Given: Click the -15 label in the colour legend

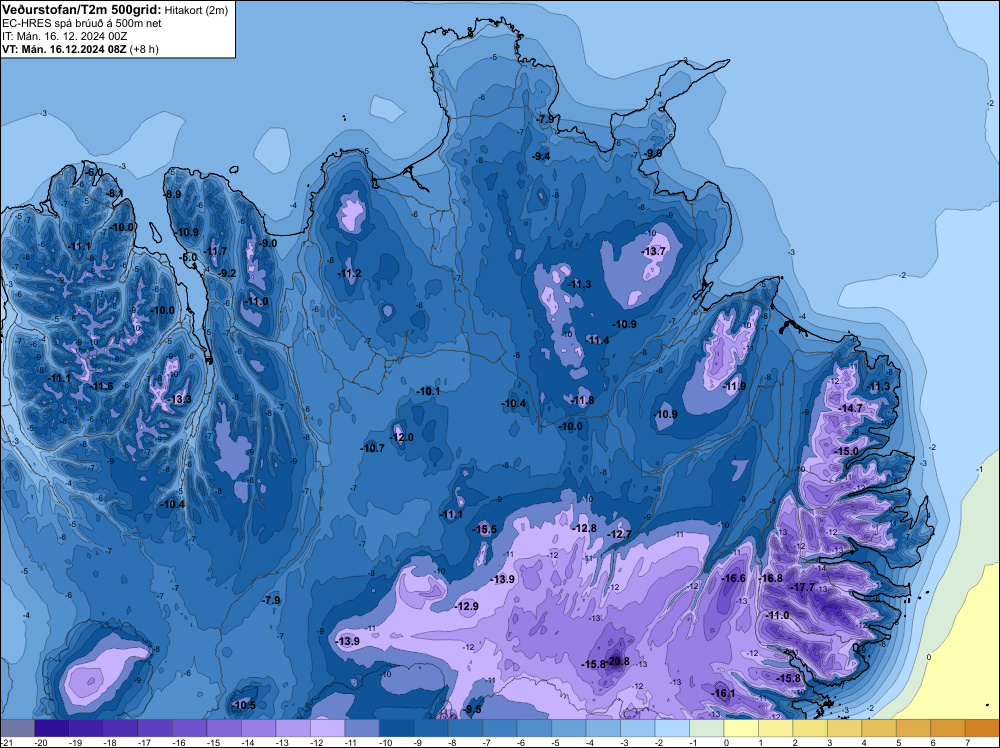Looking at the screenshot, I should (213, 742).
